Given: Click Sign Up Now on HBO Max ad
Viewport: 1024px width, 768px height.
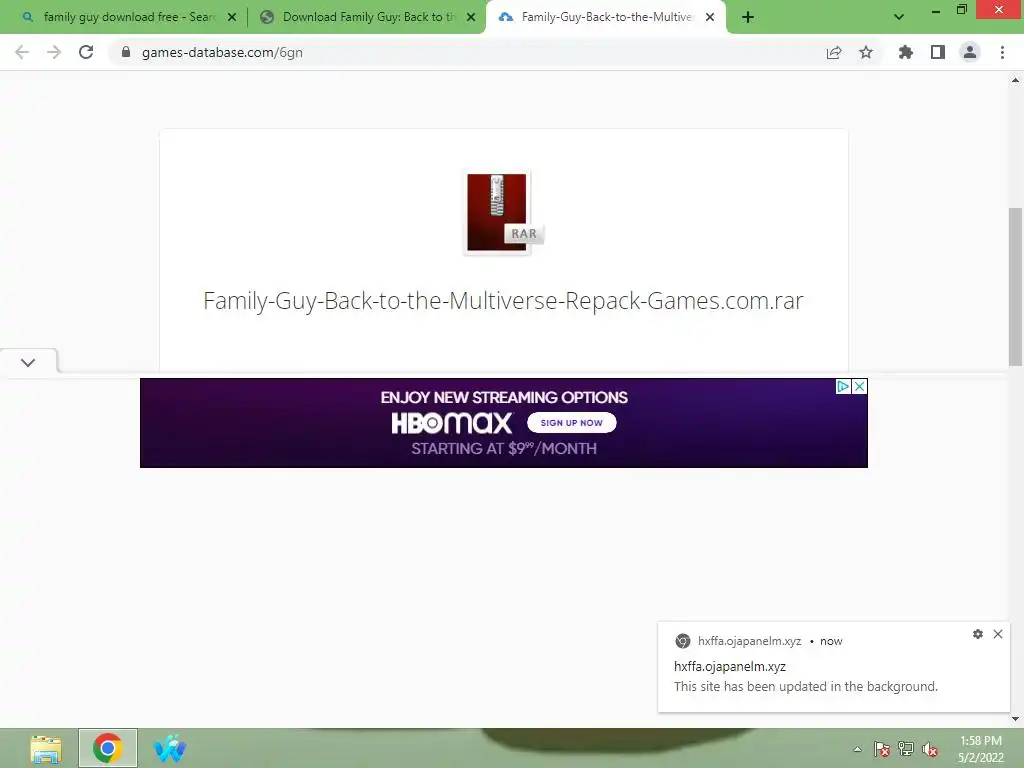Looking at the screenshot, I should click(571, 423).
